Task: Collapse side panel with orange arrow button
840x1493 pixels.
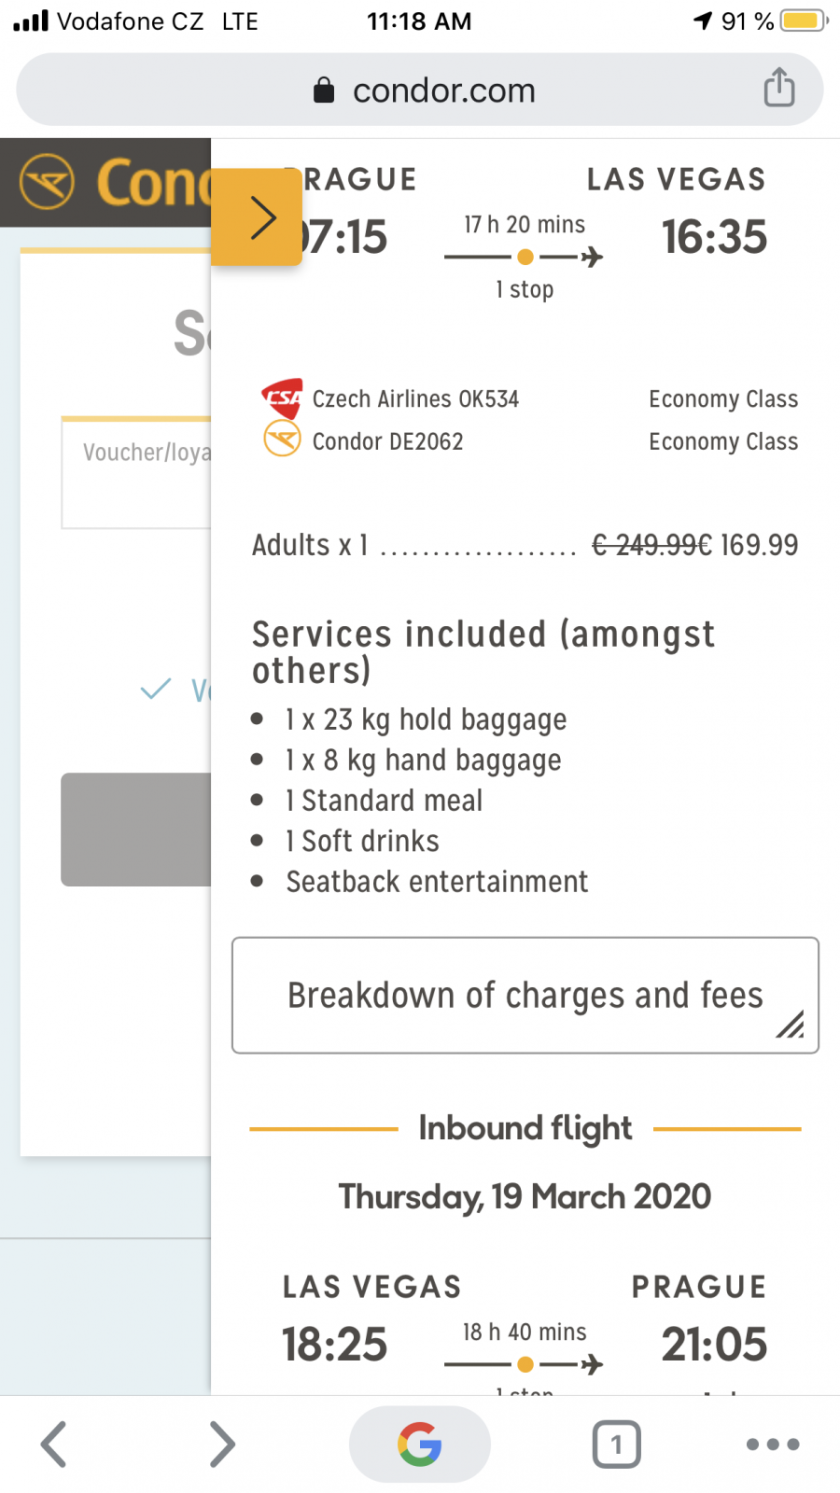Action: tap(257, 217)
